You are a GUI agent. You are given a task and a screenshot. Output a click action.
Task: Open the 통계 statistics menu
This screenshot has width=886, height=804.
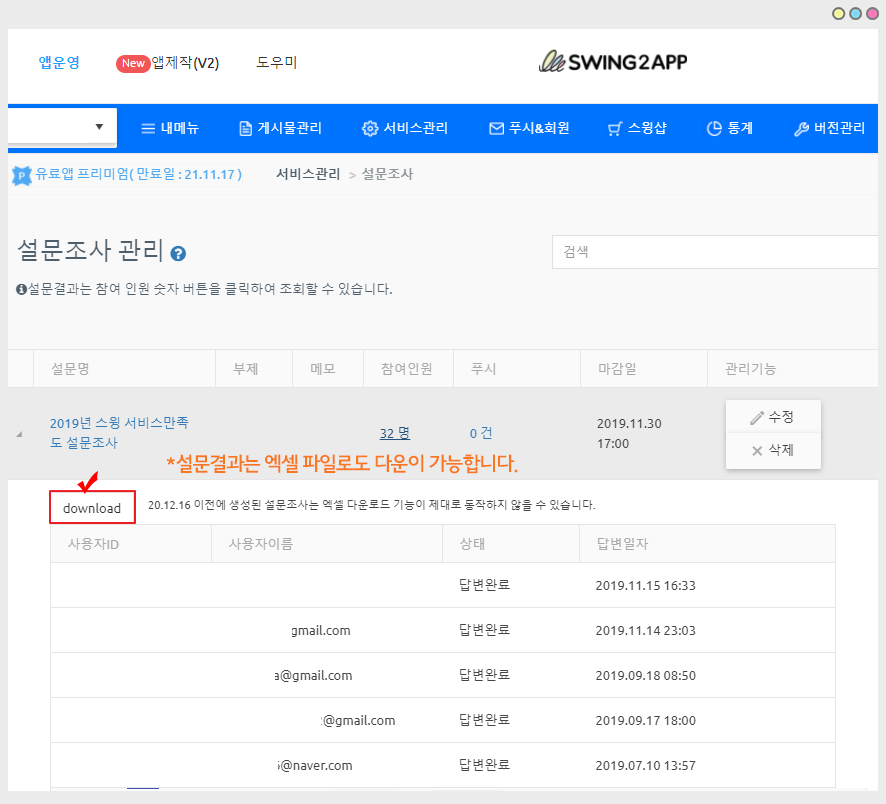729,128
